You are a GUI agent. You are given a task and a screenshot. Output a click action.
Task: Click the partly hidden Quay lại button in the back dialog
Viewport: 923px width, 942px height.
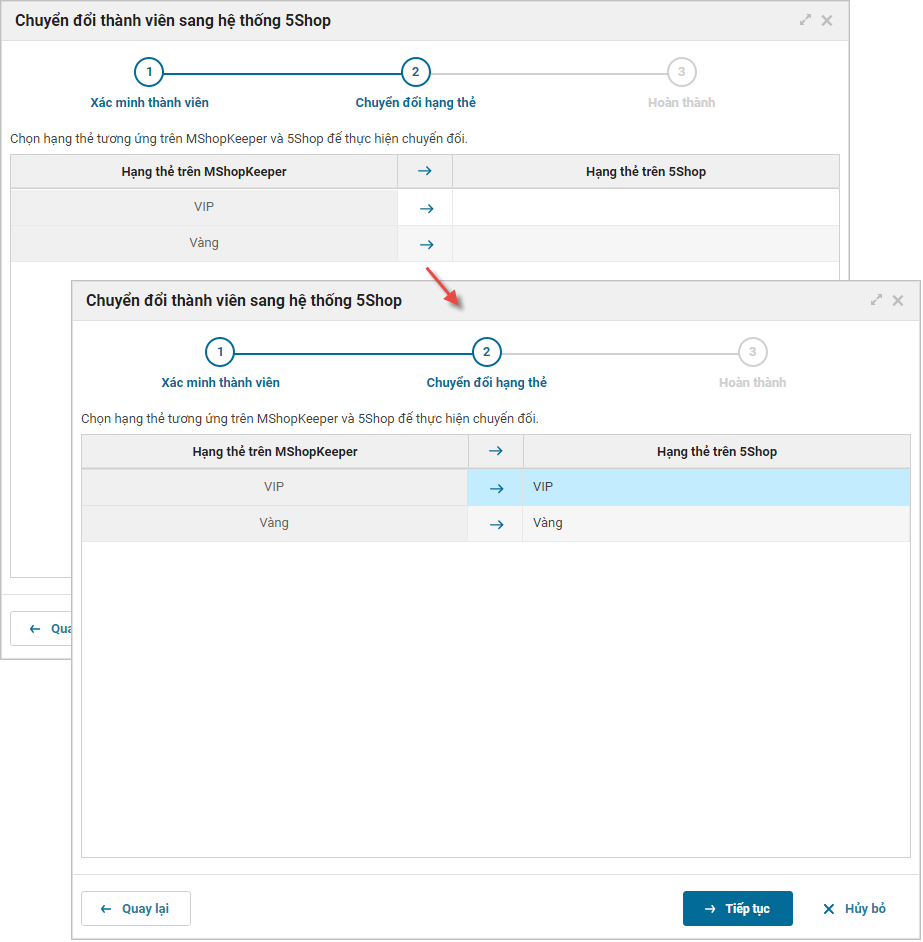pos(41,628)
